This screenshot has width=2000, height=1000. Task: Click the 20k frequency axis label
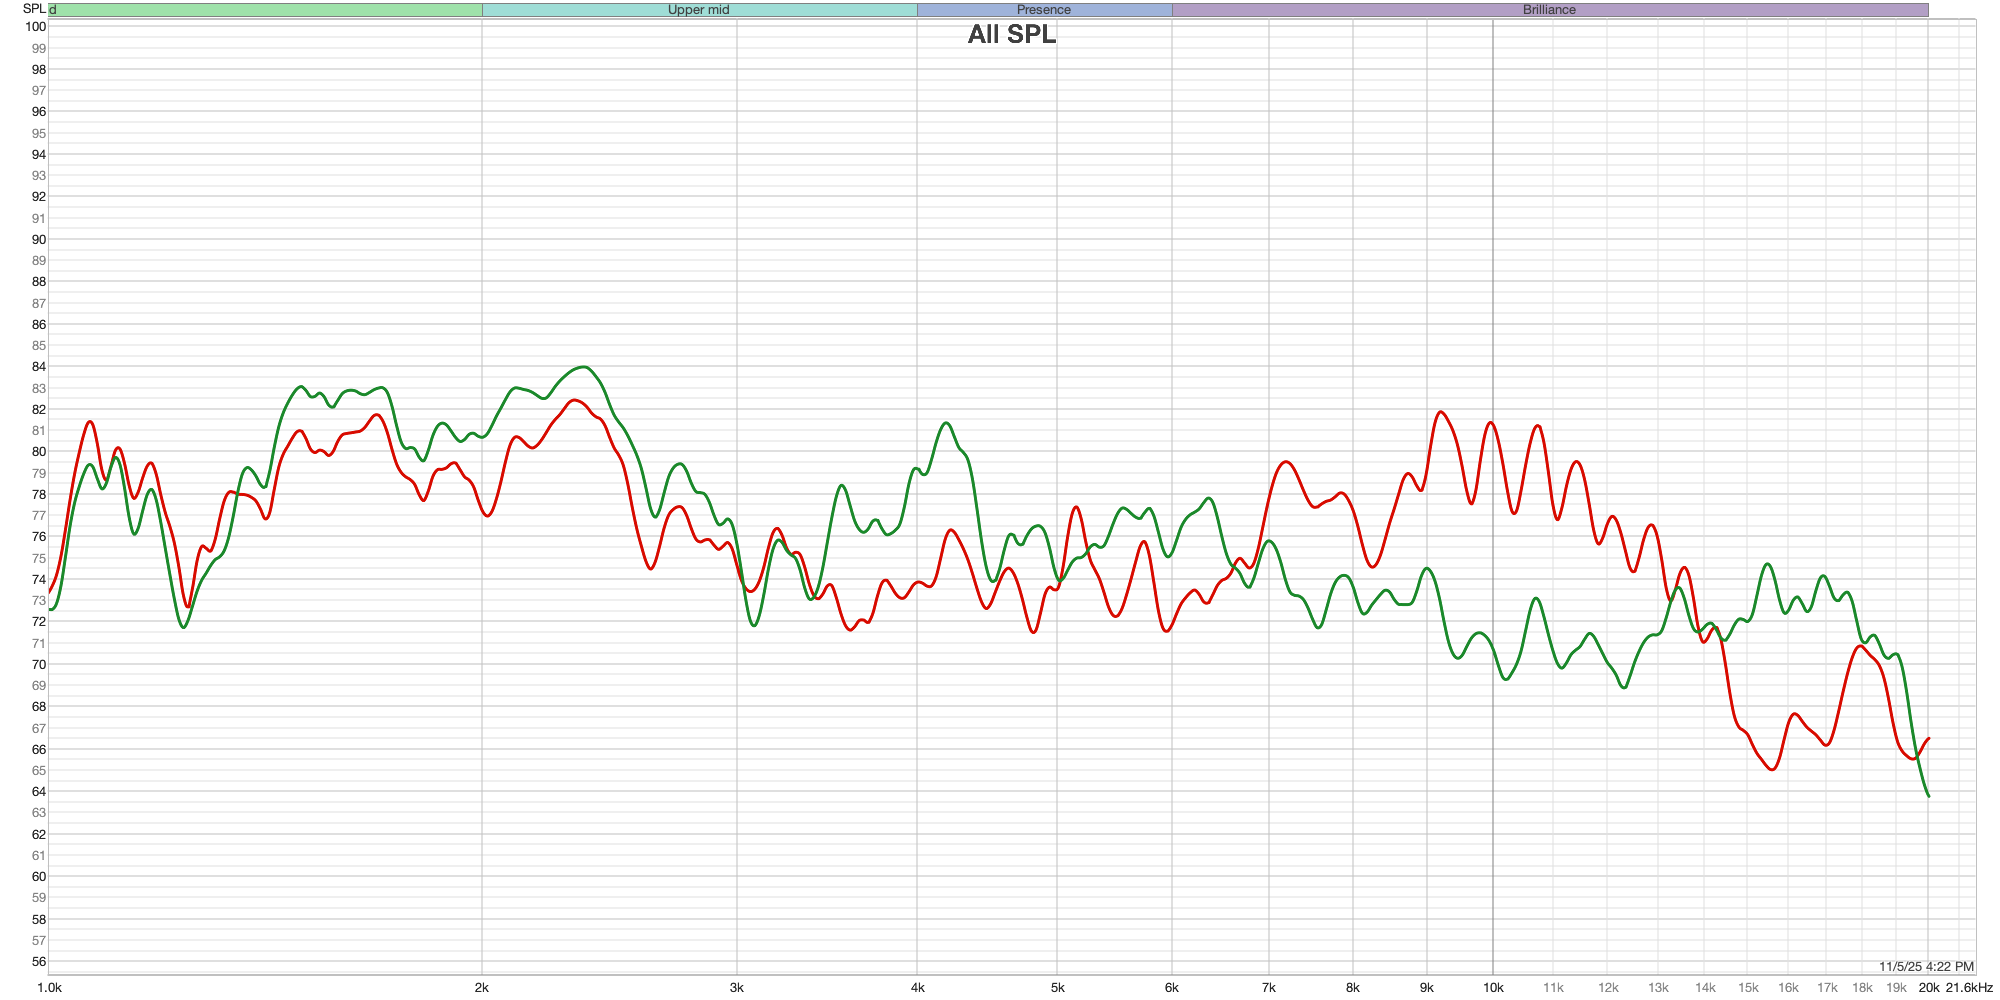pos(1928,988)
